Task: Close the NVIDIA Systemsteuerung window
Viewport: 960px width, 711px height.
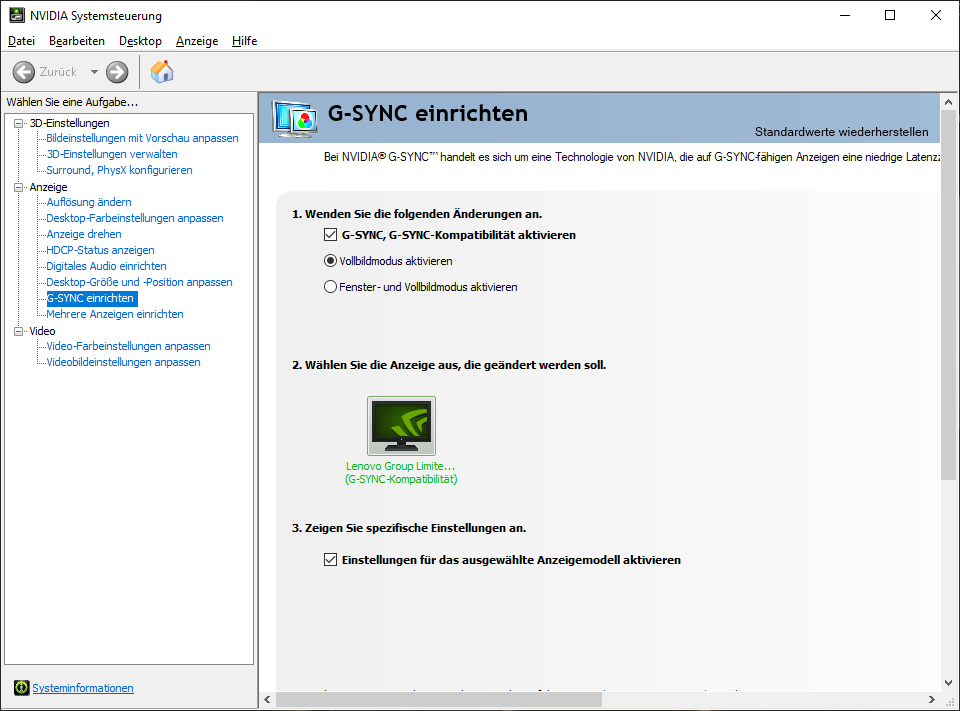Action: click(936, 15)
